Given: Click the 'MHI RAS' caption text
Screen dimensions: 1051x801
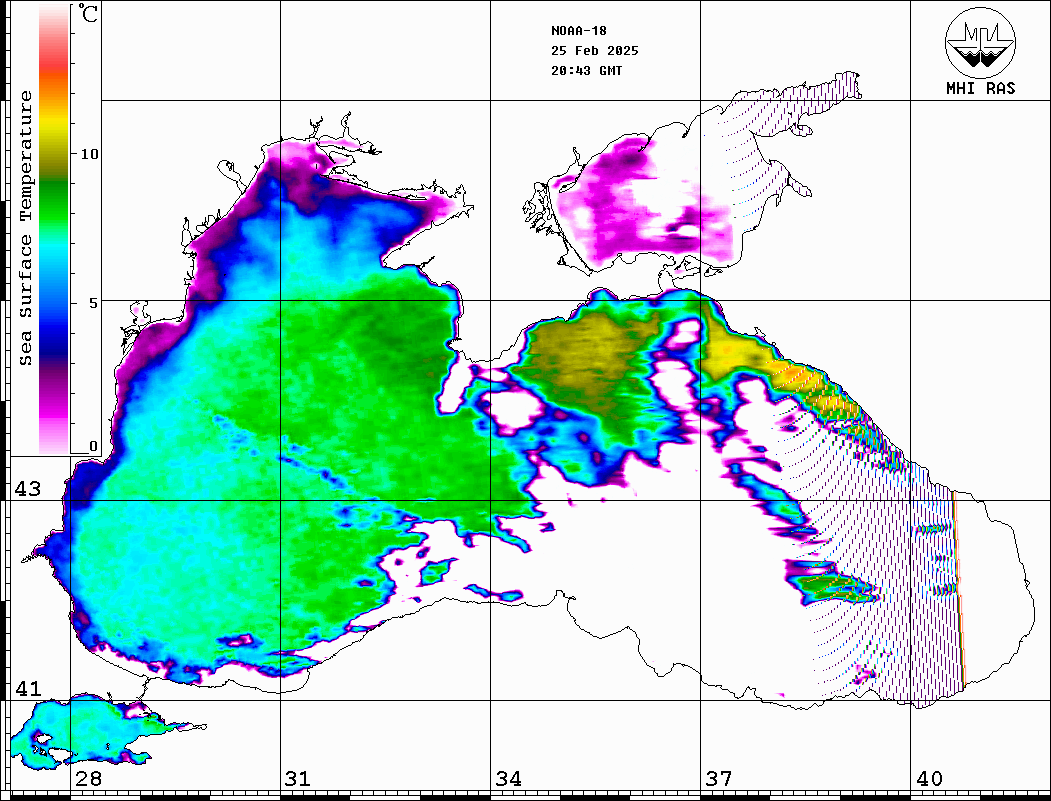Looking at the screenshot, I should point(981,88).
